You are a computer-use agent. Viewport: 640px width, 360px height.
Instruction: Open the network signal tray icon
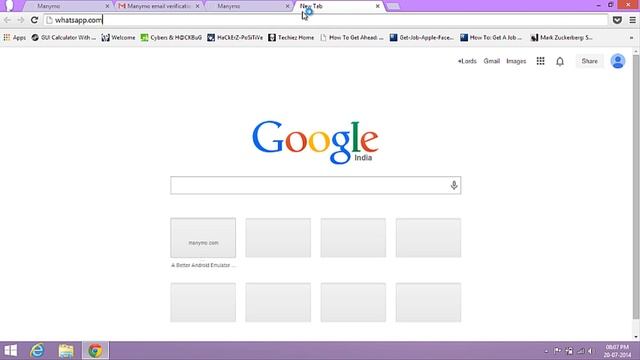(x=580, y=351)
